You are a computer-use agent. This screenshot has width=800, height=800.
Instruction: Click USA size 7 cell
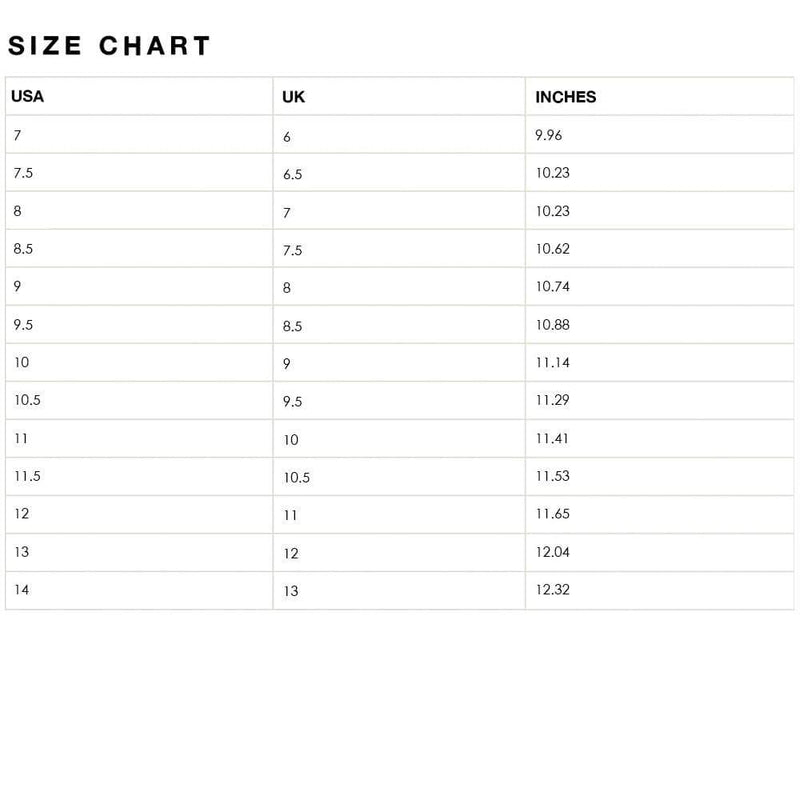tap(18, 135)
